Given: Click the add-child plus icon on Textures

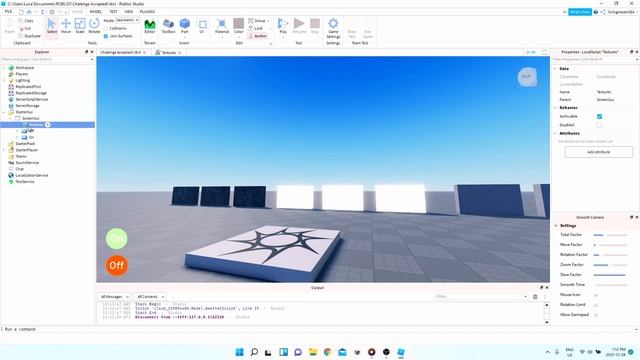Looking at the screenshot, I should pos(48,124).
